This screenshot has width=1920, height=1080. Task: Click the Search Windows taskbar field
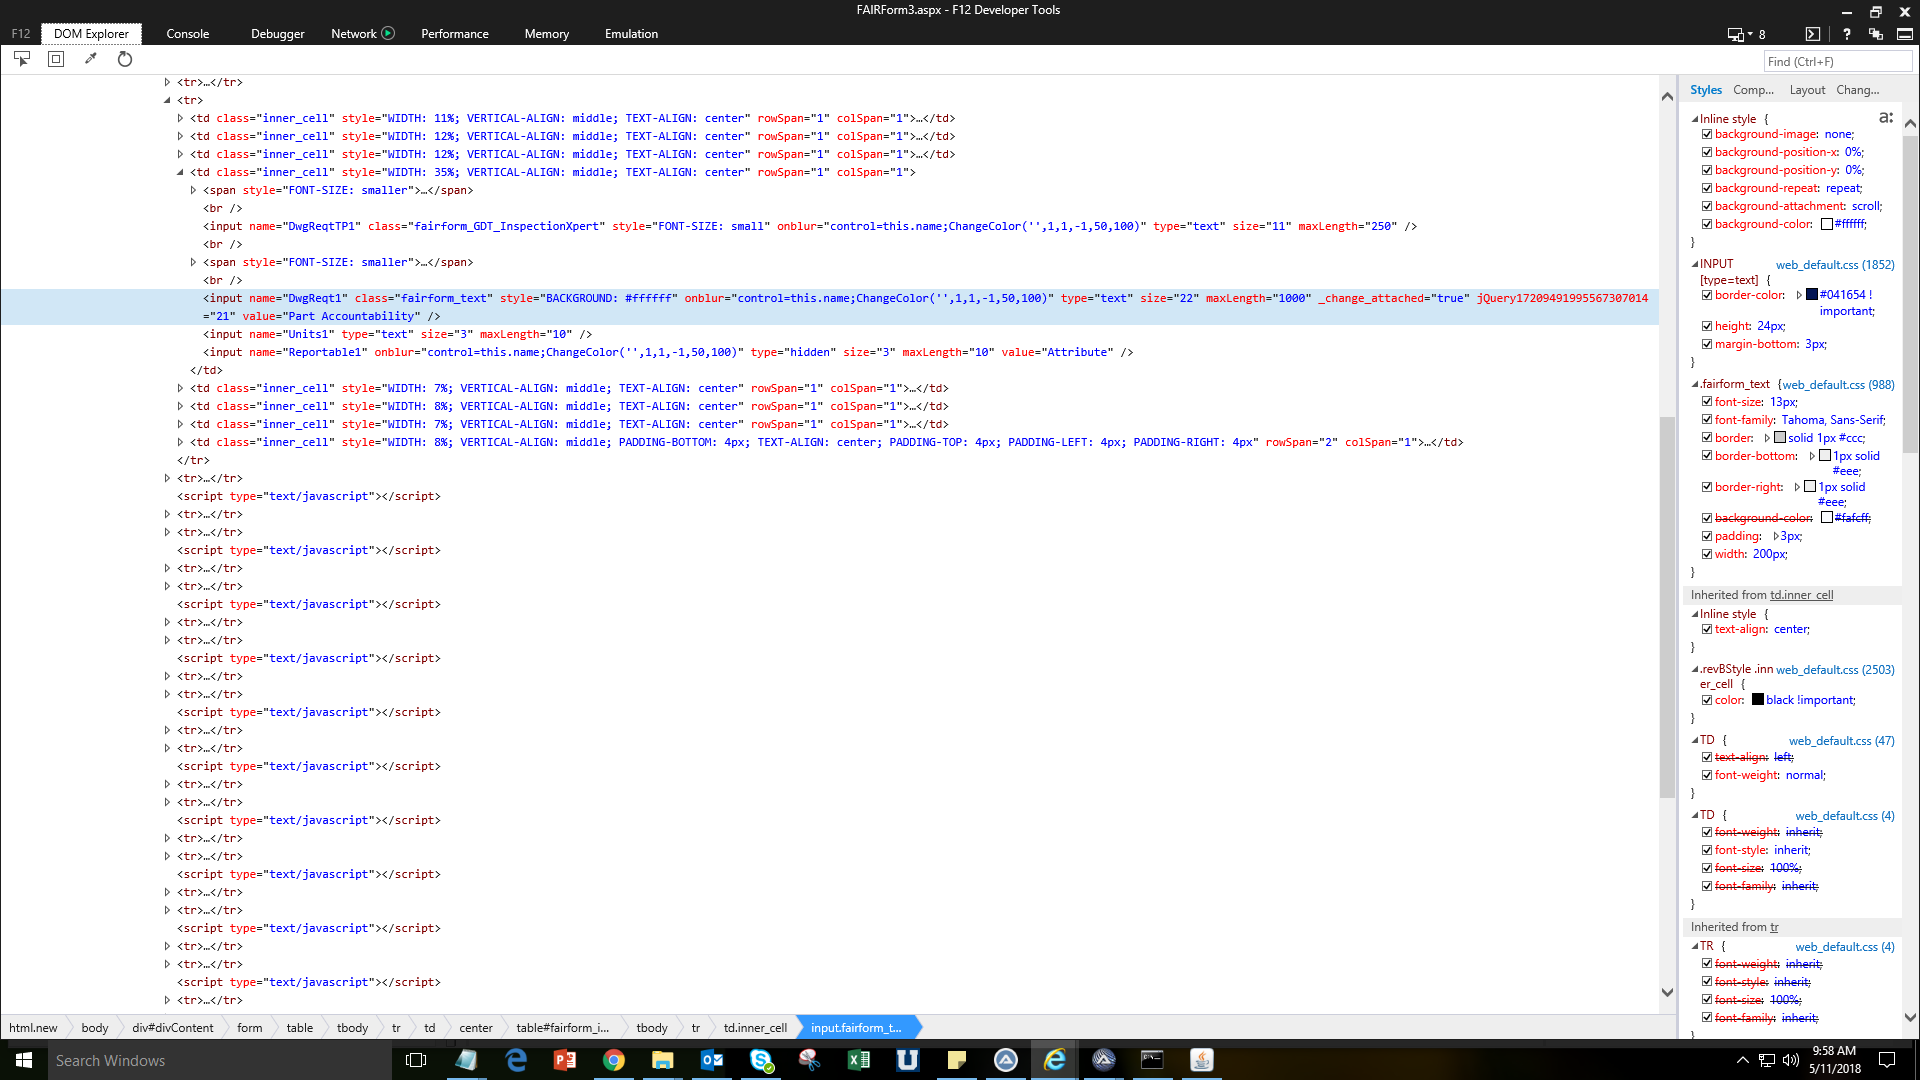tap(218, 1060)
